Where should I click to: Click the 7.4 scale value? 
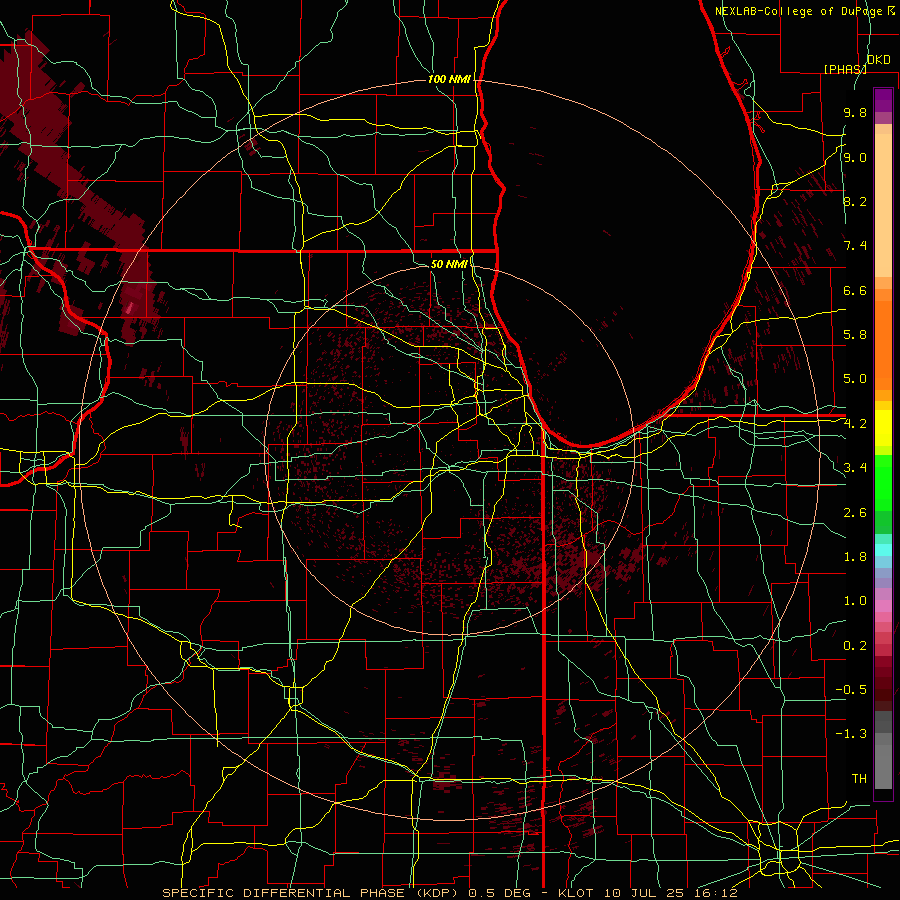click(x=855, y=246)
